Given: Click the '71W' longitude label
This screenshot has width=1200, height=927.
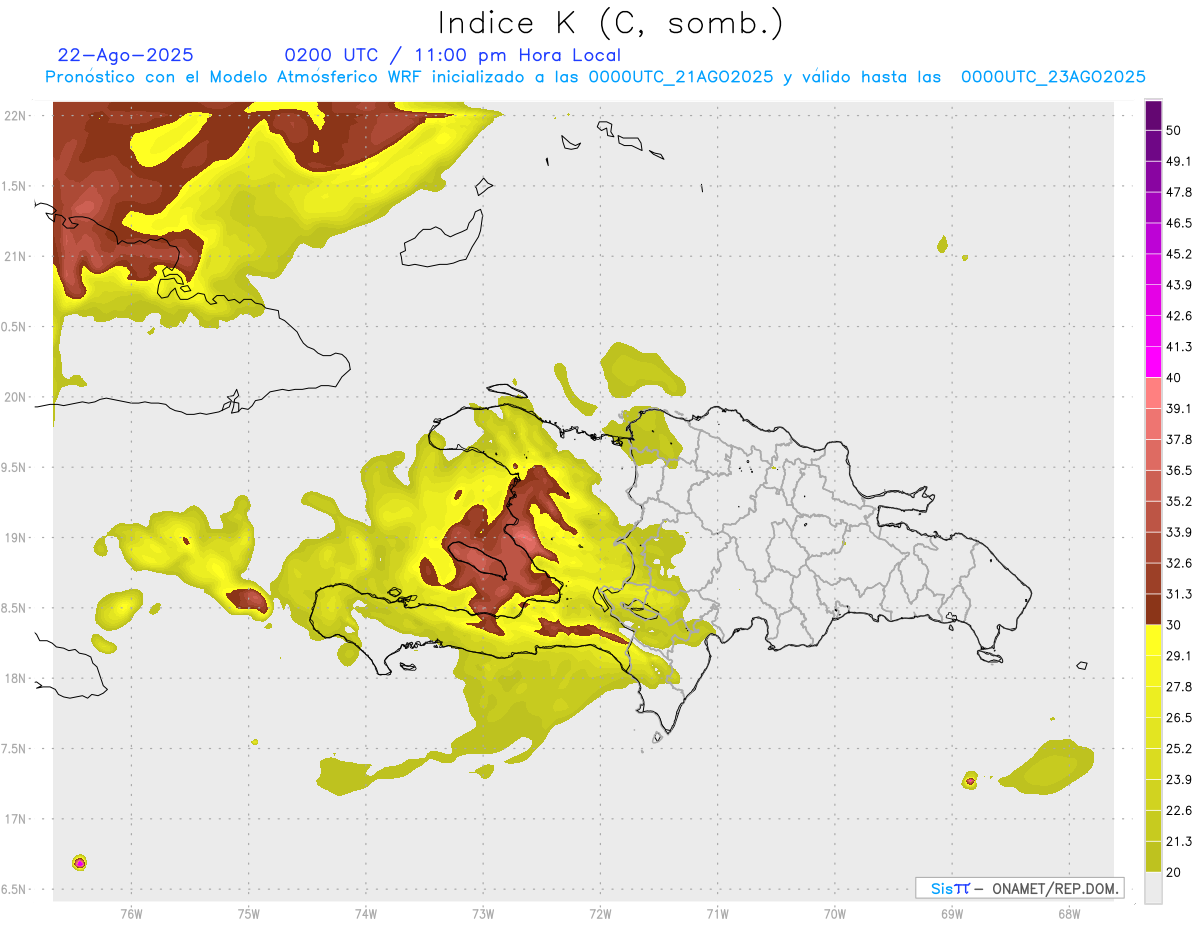Looking at the screenshot, I should click(x=717, y=913).
